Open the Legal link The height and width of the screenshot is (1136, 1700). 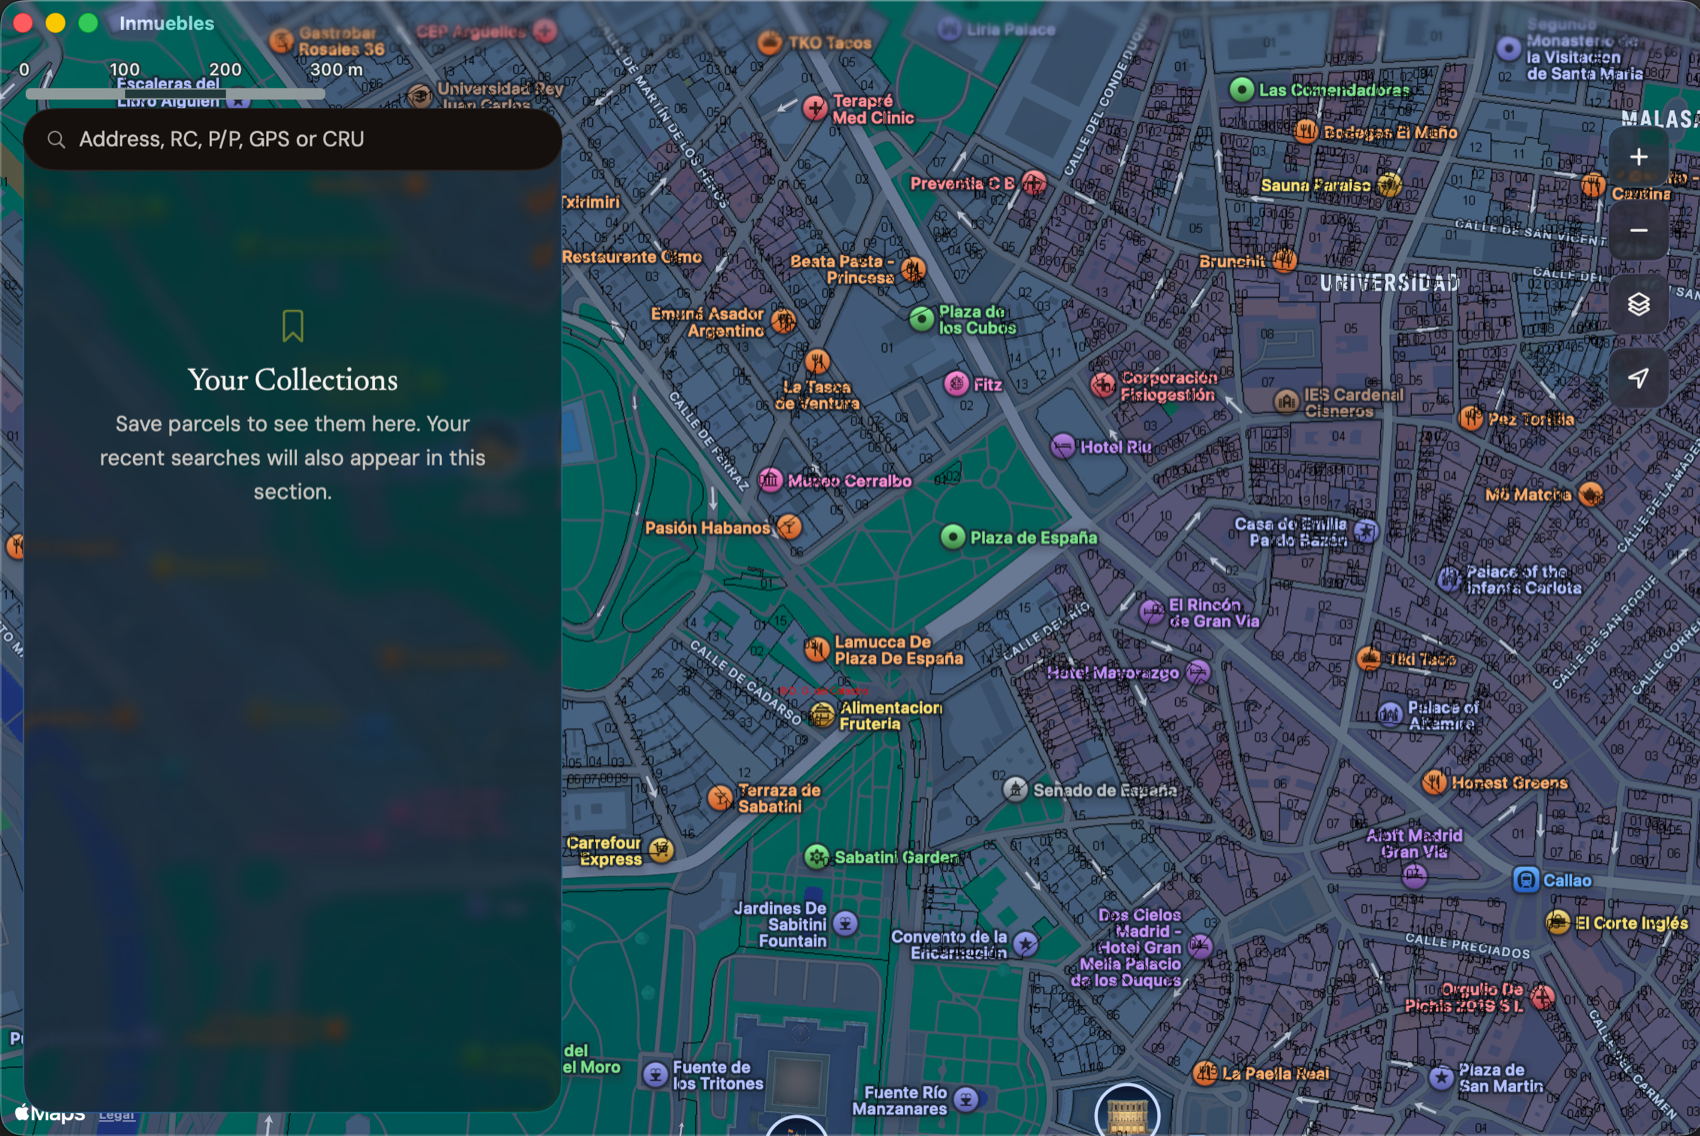[x=117, y=1115]
